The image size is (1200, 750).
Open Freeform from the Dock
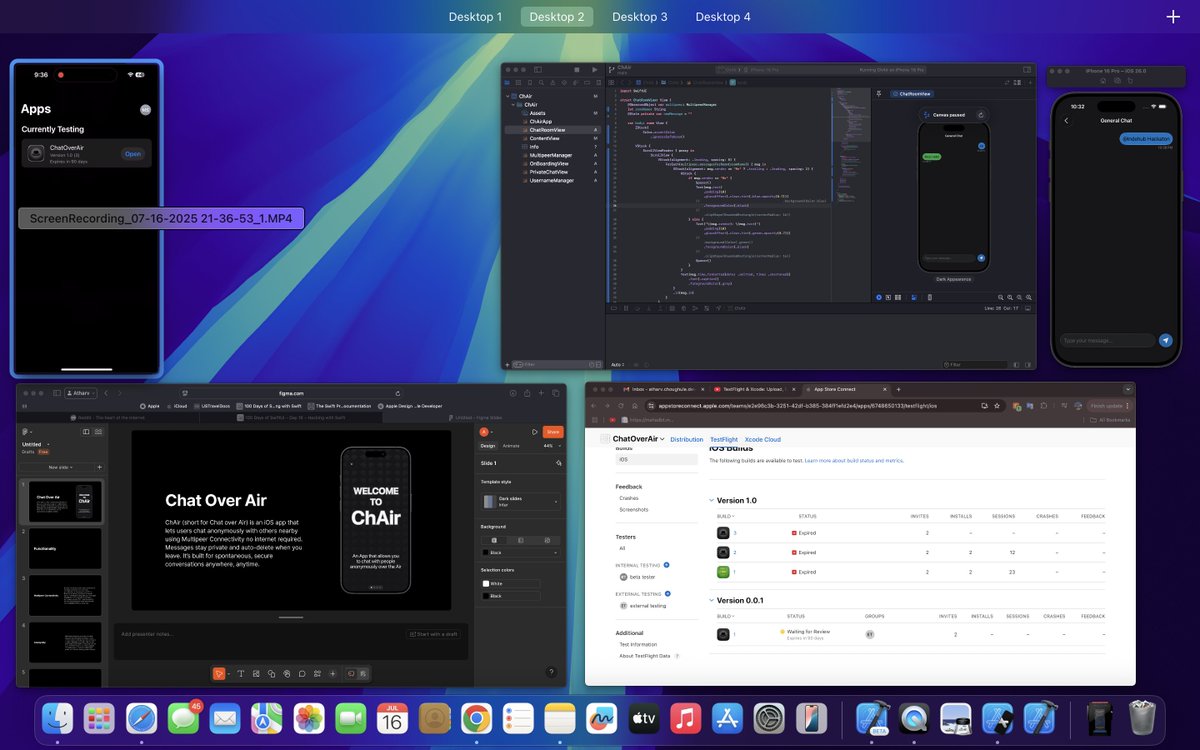point(602,718)
